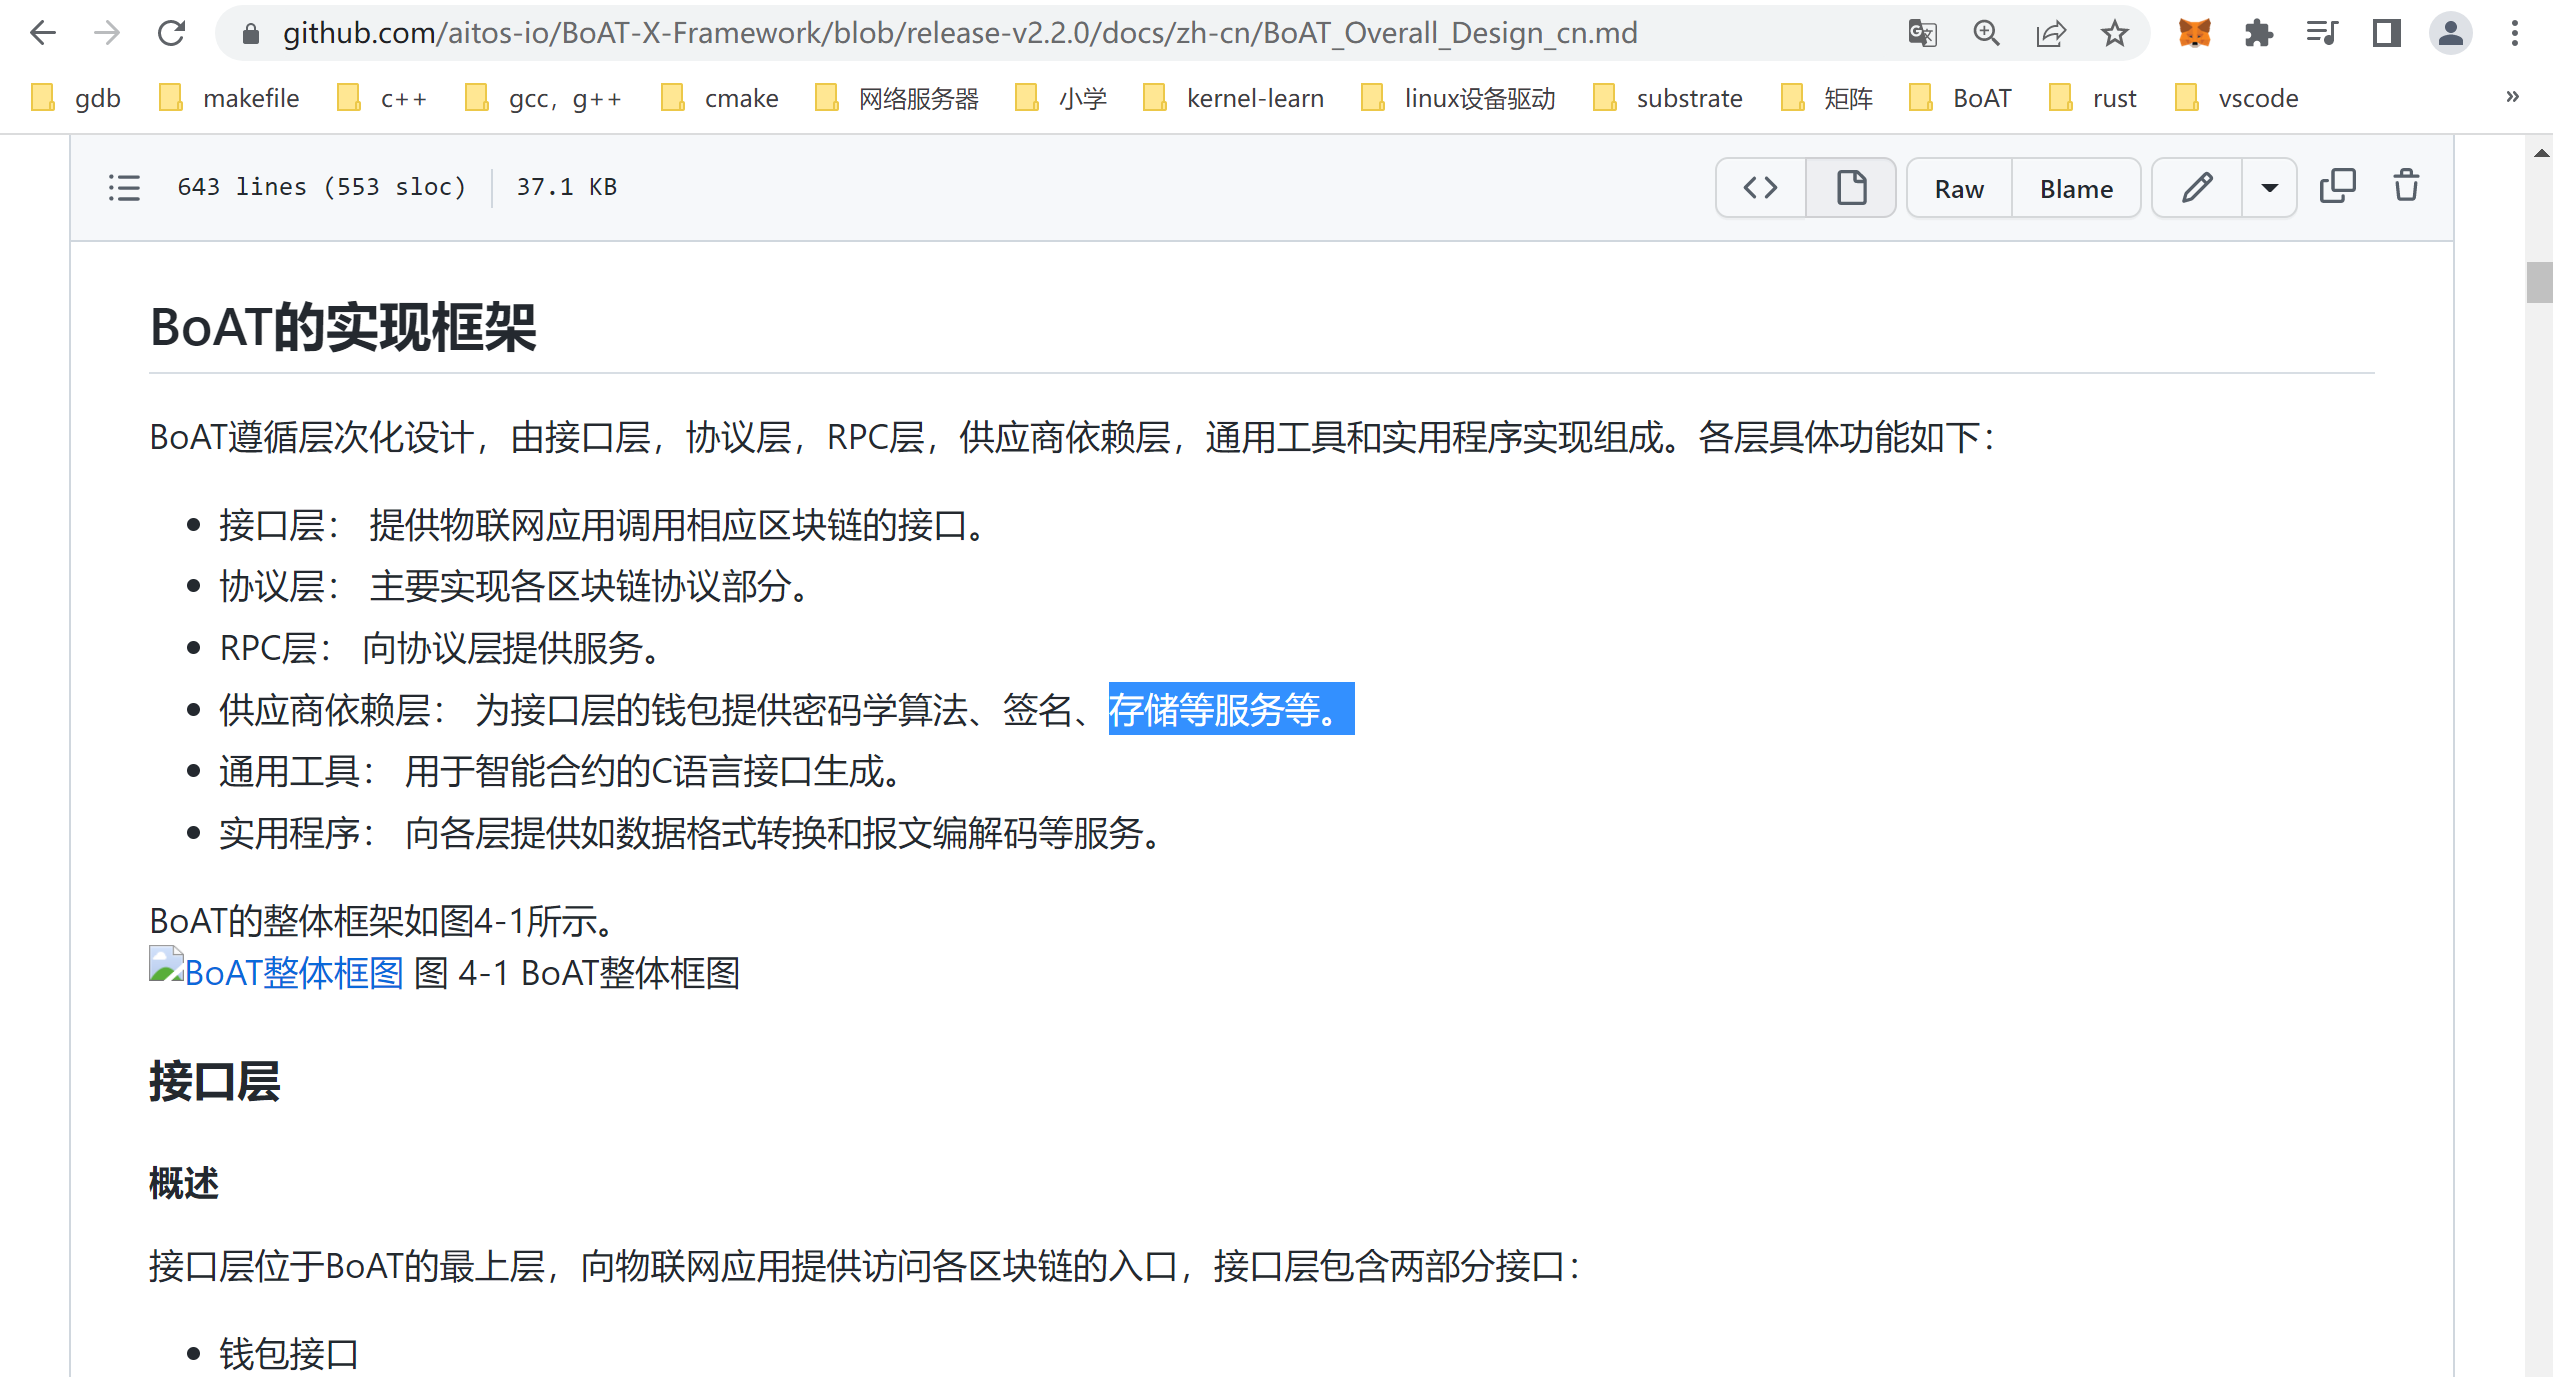The height and width of the screenshot is (1377, 2553).
Task: Show hidden bookmarks via the chevron
Action: point(2511,97)
